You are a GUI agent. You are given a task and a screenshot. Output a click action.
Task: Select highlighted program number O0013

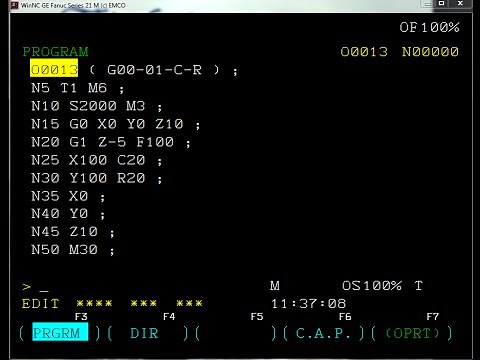coord(54,68)
